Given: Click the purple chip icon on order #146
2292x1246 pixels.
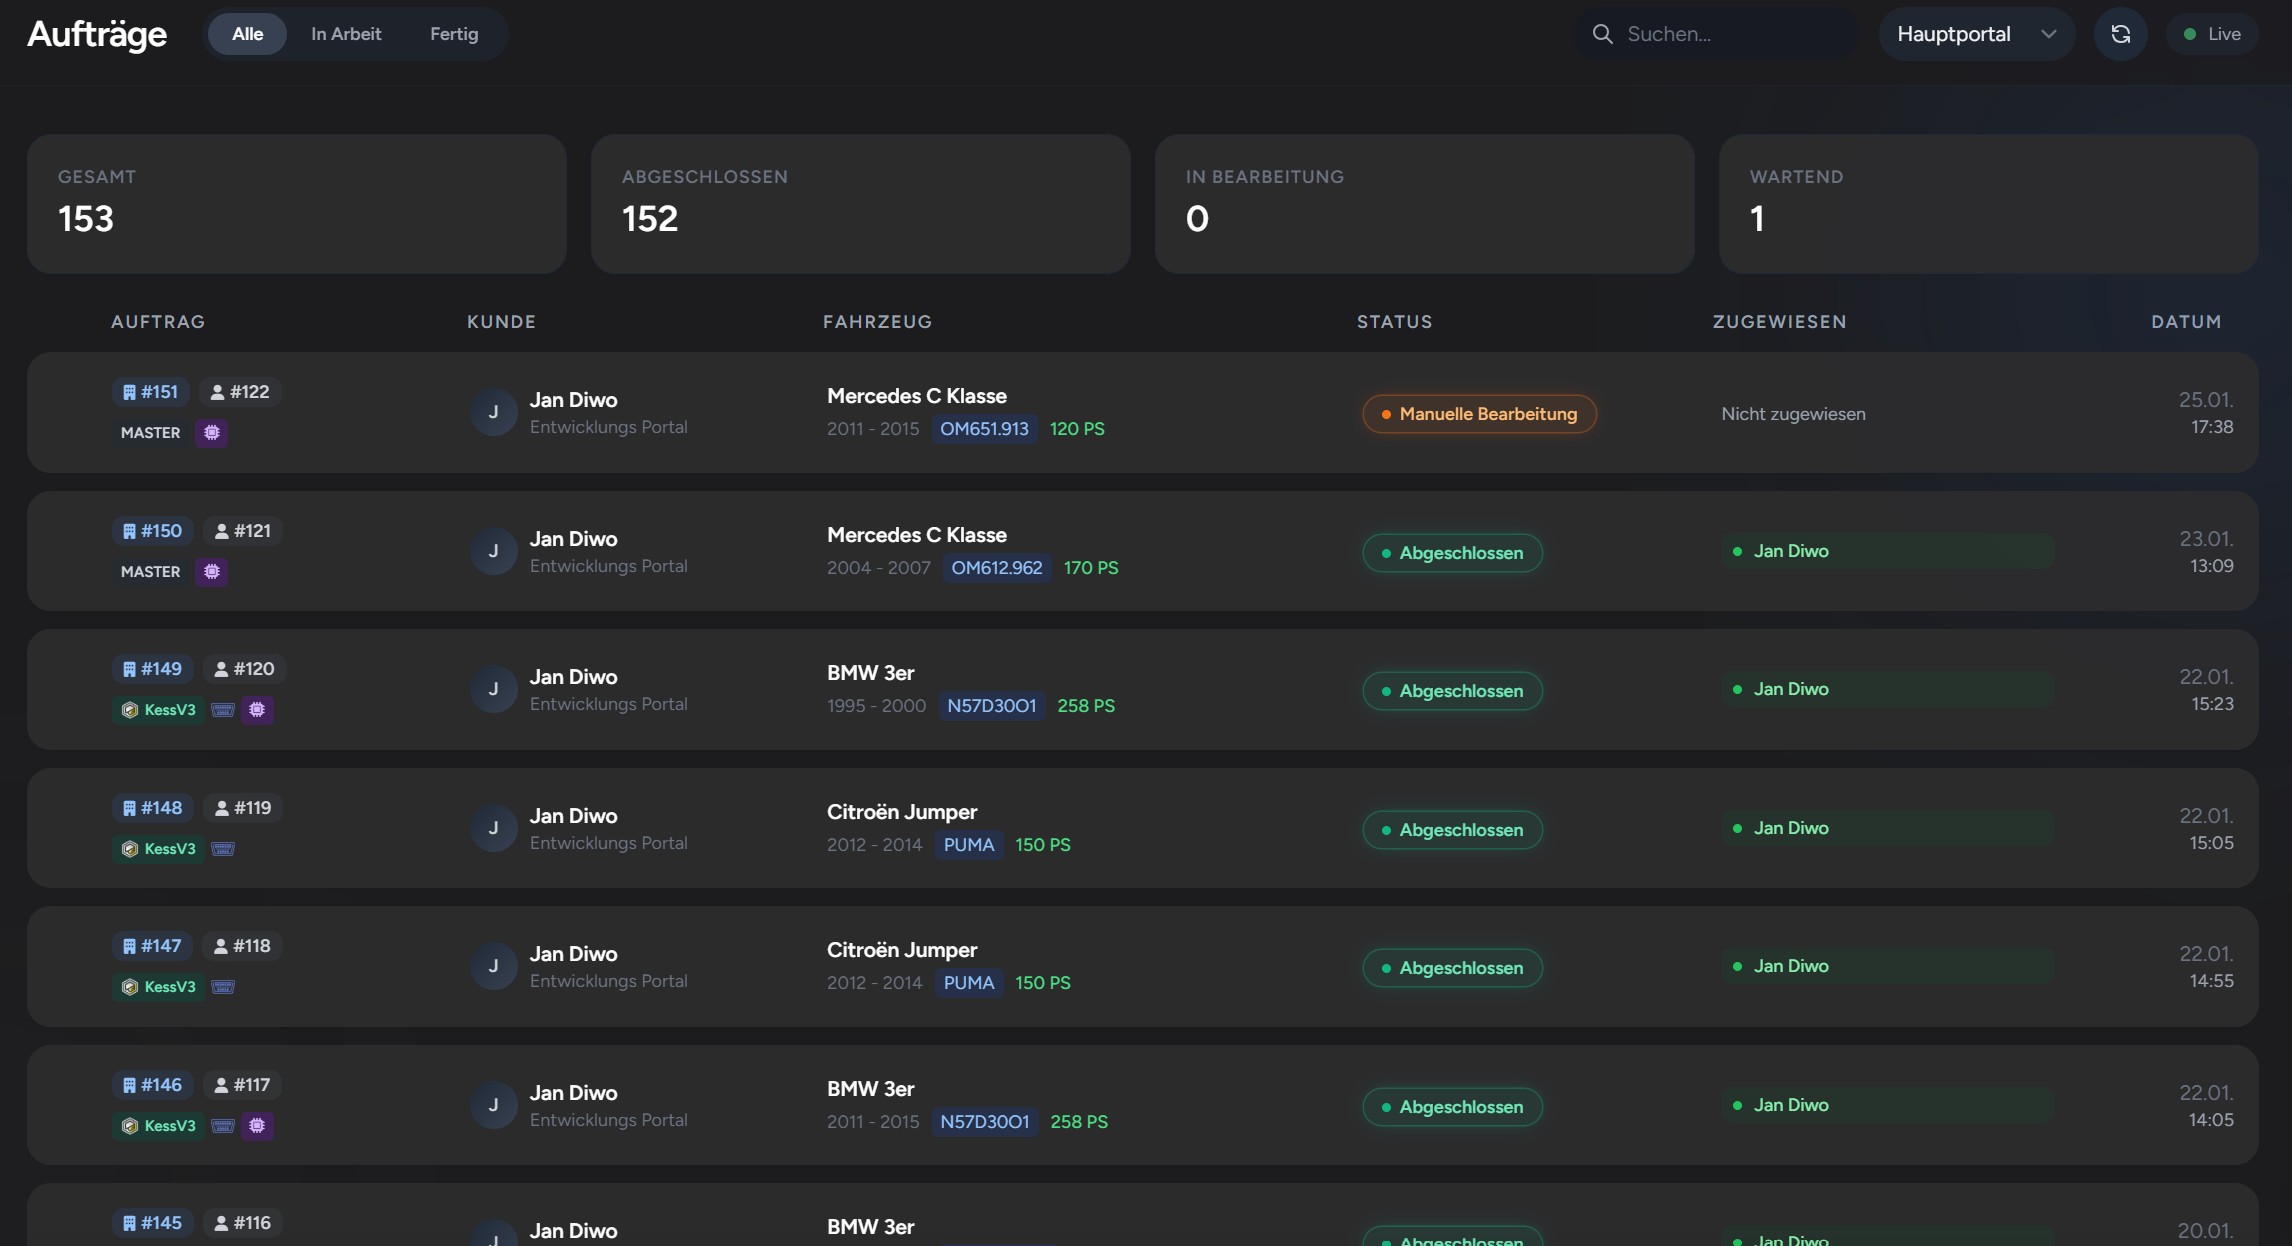Looking at the screenshot, I should click(x=257, y=1126).
